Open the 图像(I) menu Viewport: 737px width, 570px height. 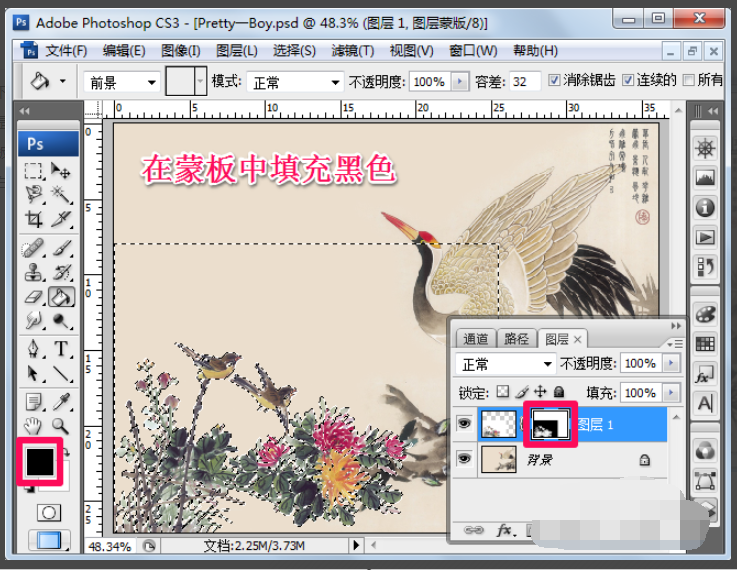[180, 51]
